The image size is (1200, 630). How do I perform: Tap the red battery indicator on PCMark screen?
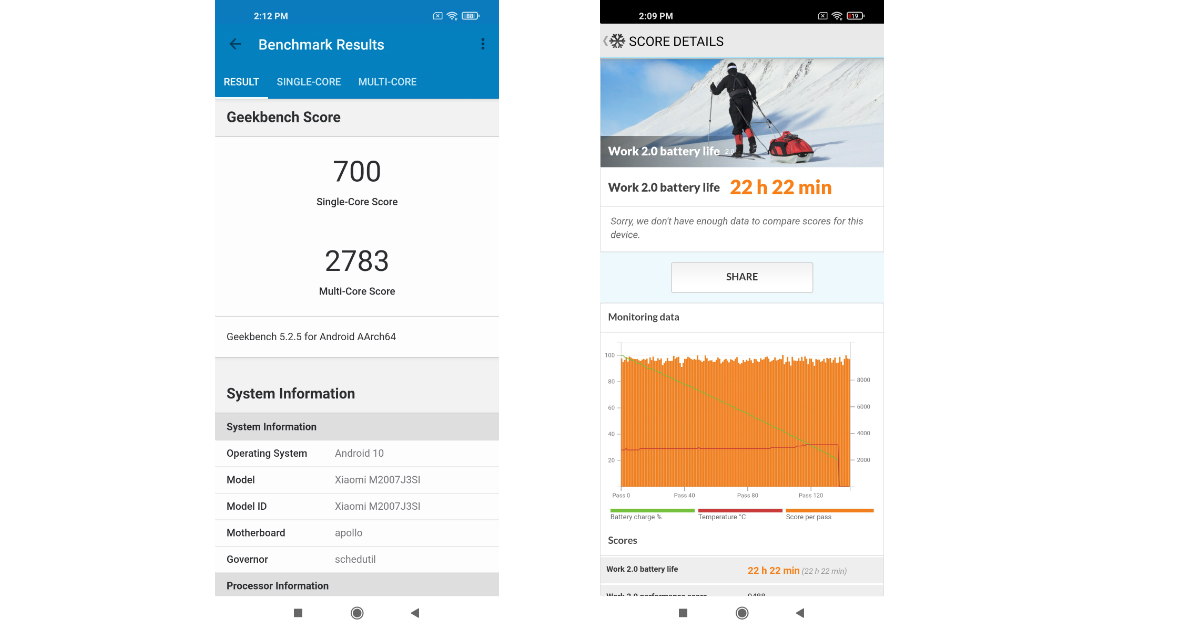point(855,16)
